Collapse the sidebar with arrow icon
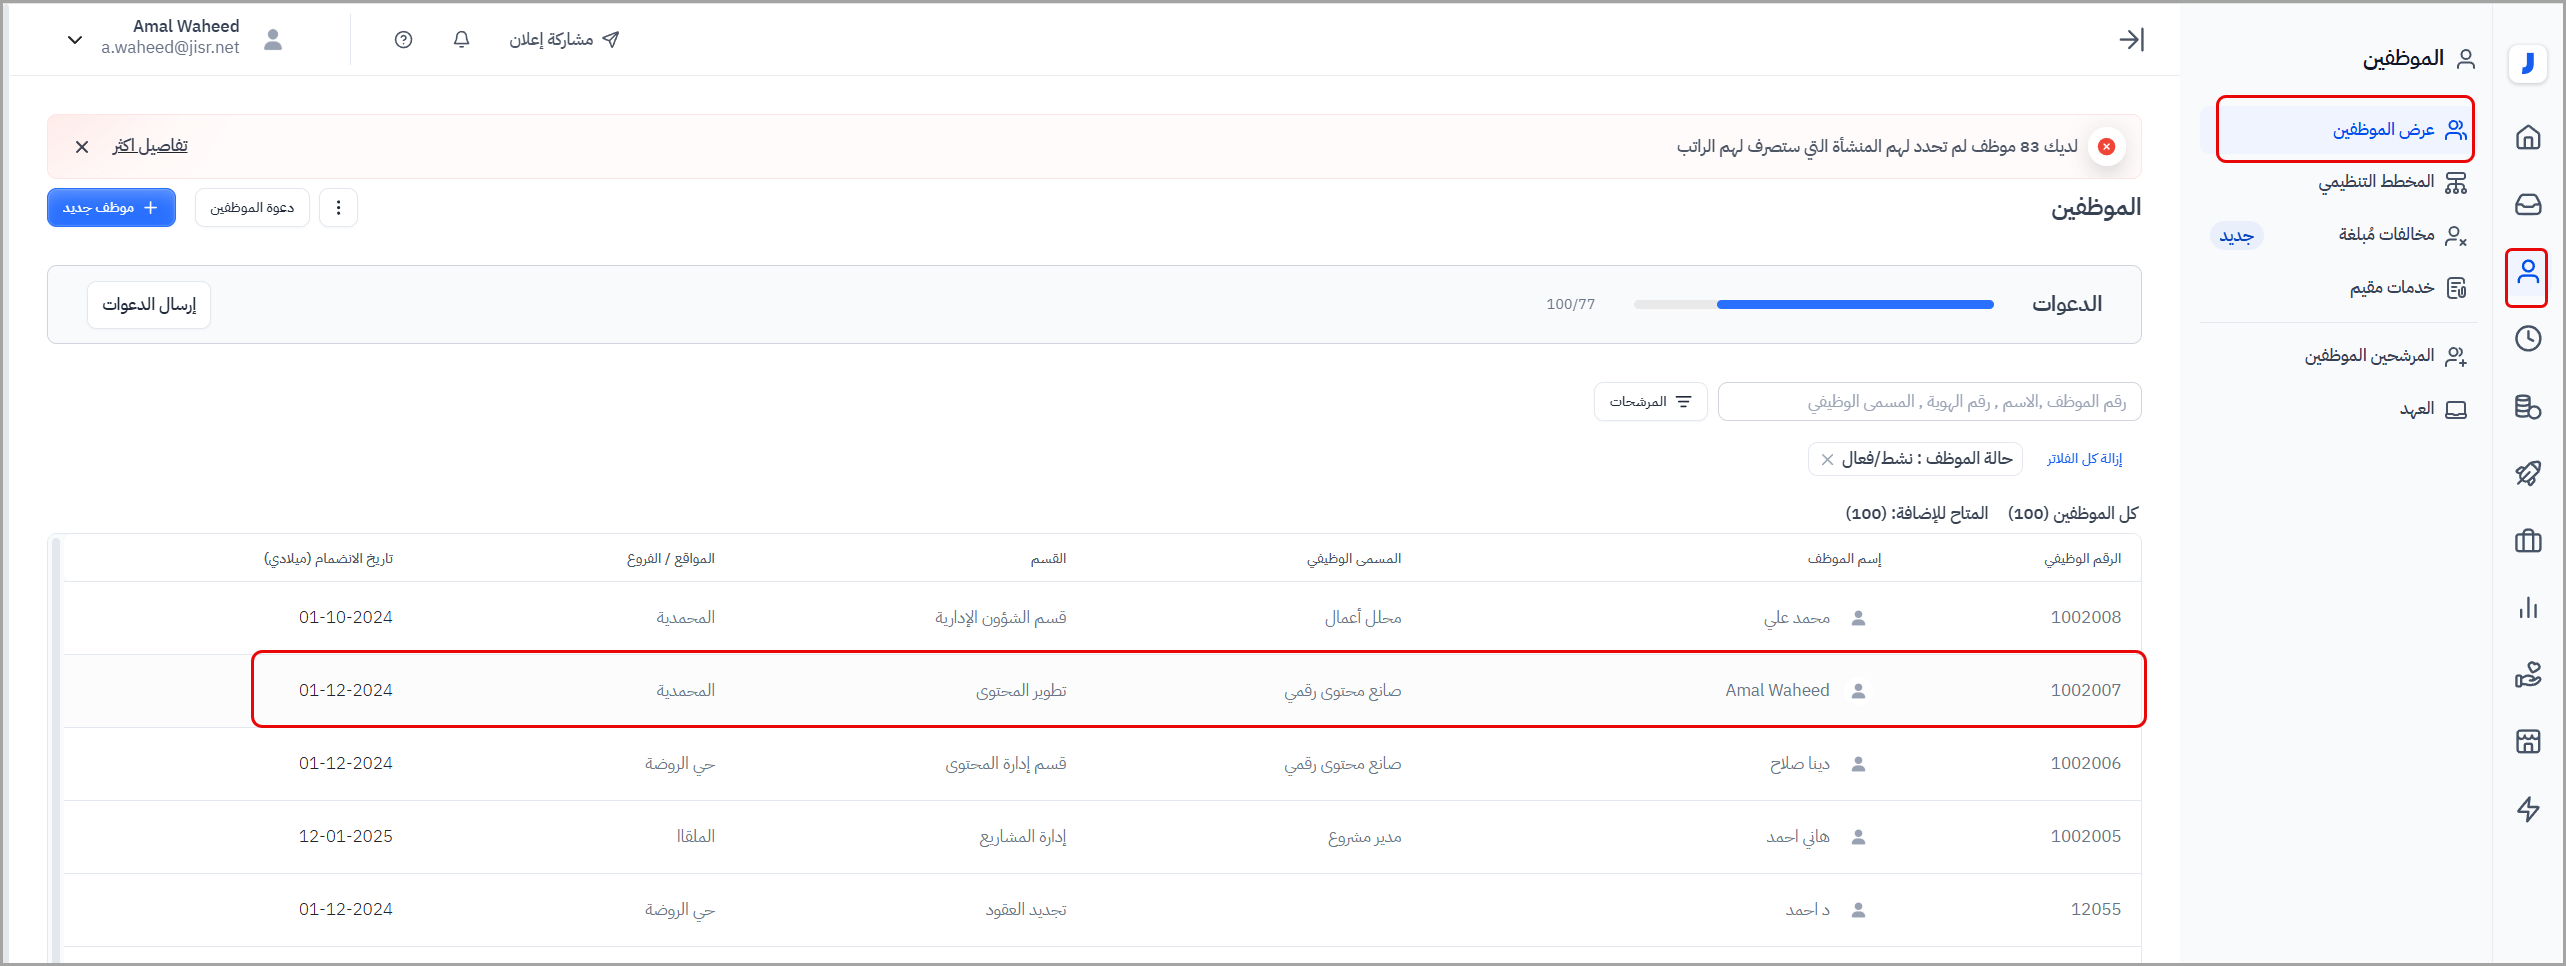2566x966 pixels. tap(2131, 40)
